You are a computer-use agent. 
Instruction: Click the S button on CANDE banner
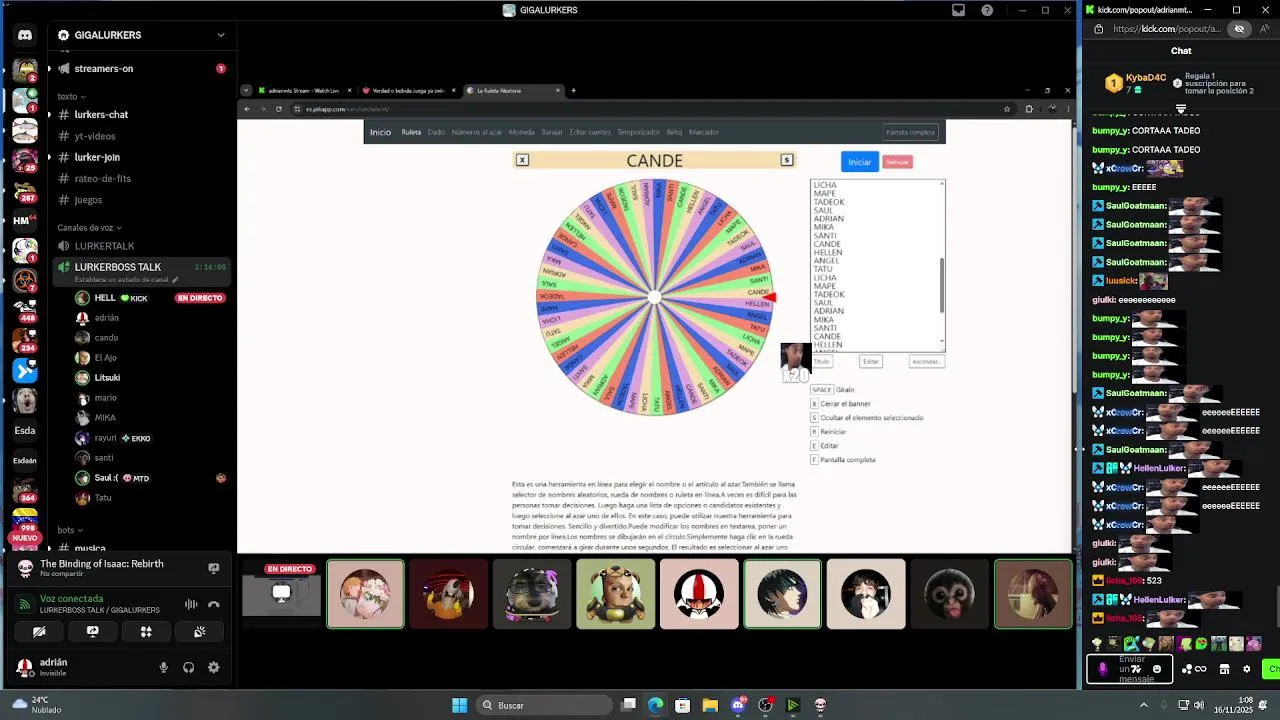coord(786,160)
